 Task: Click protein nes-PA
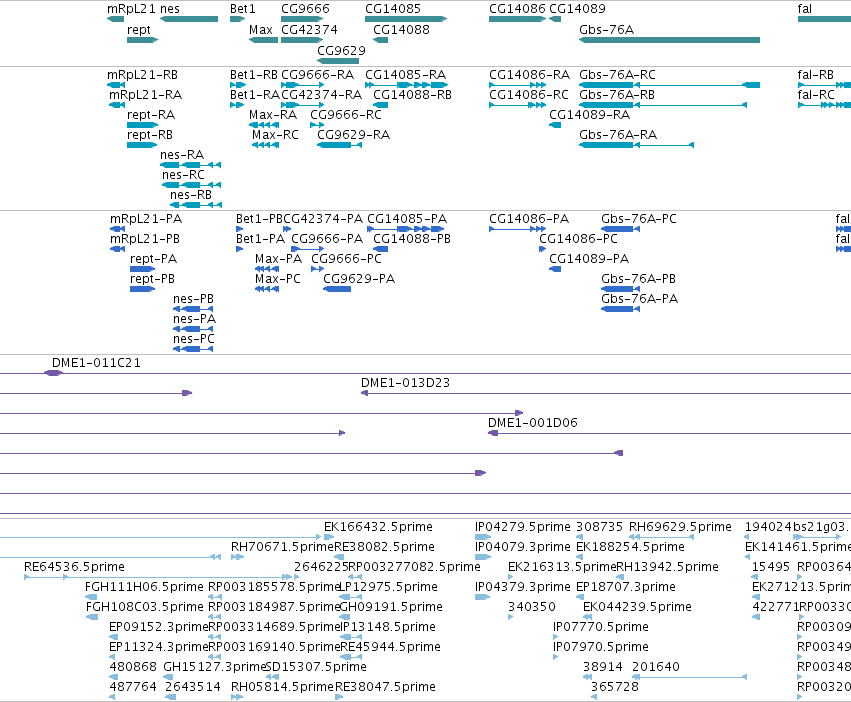click(194, 319)
